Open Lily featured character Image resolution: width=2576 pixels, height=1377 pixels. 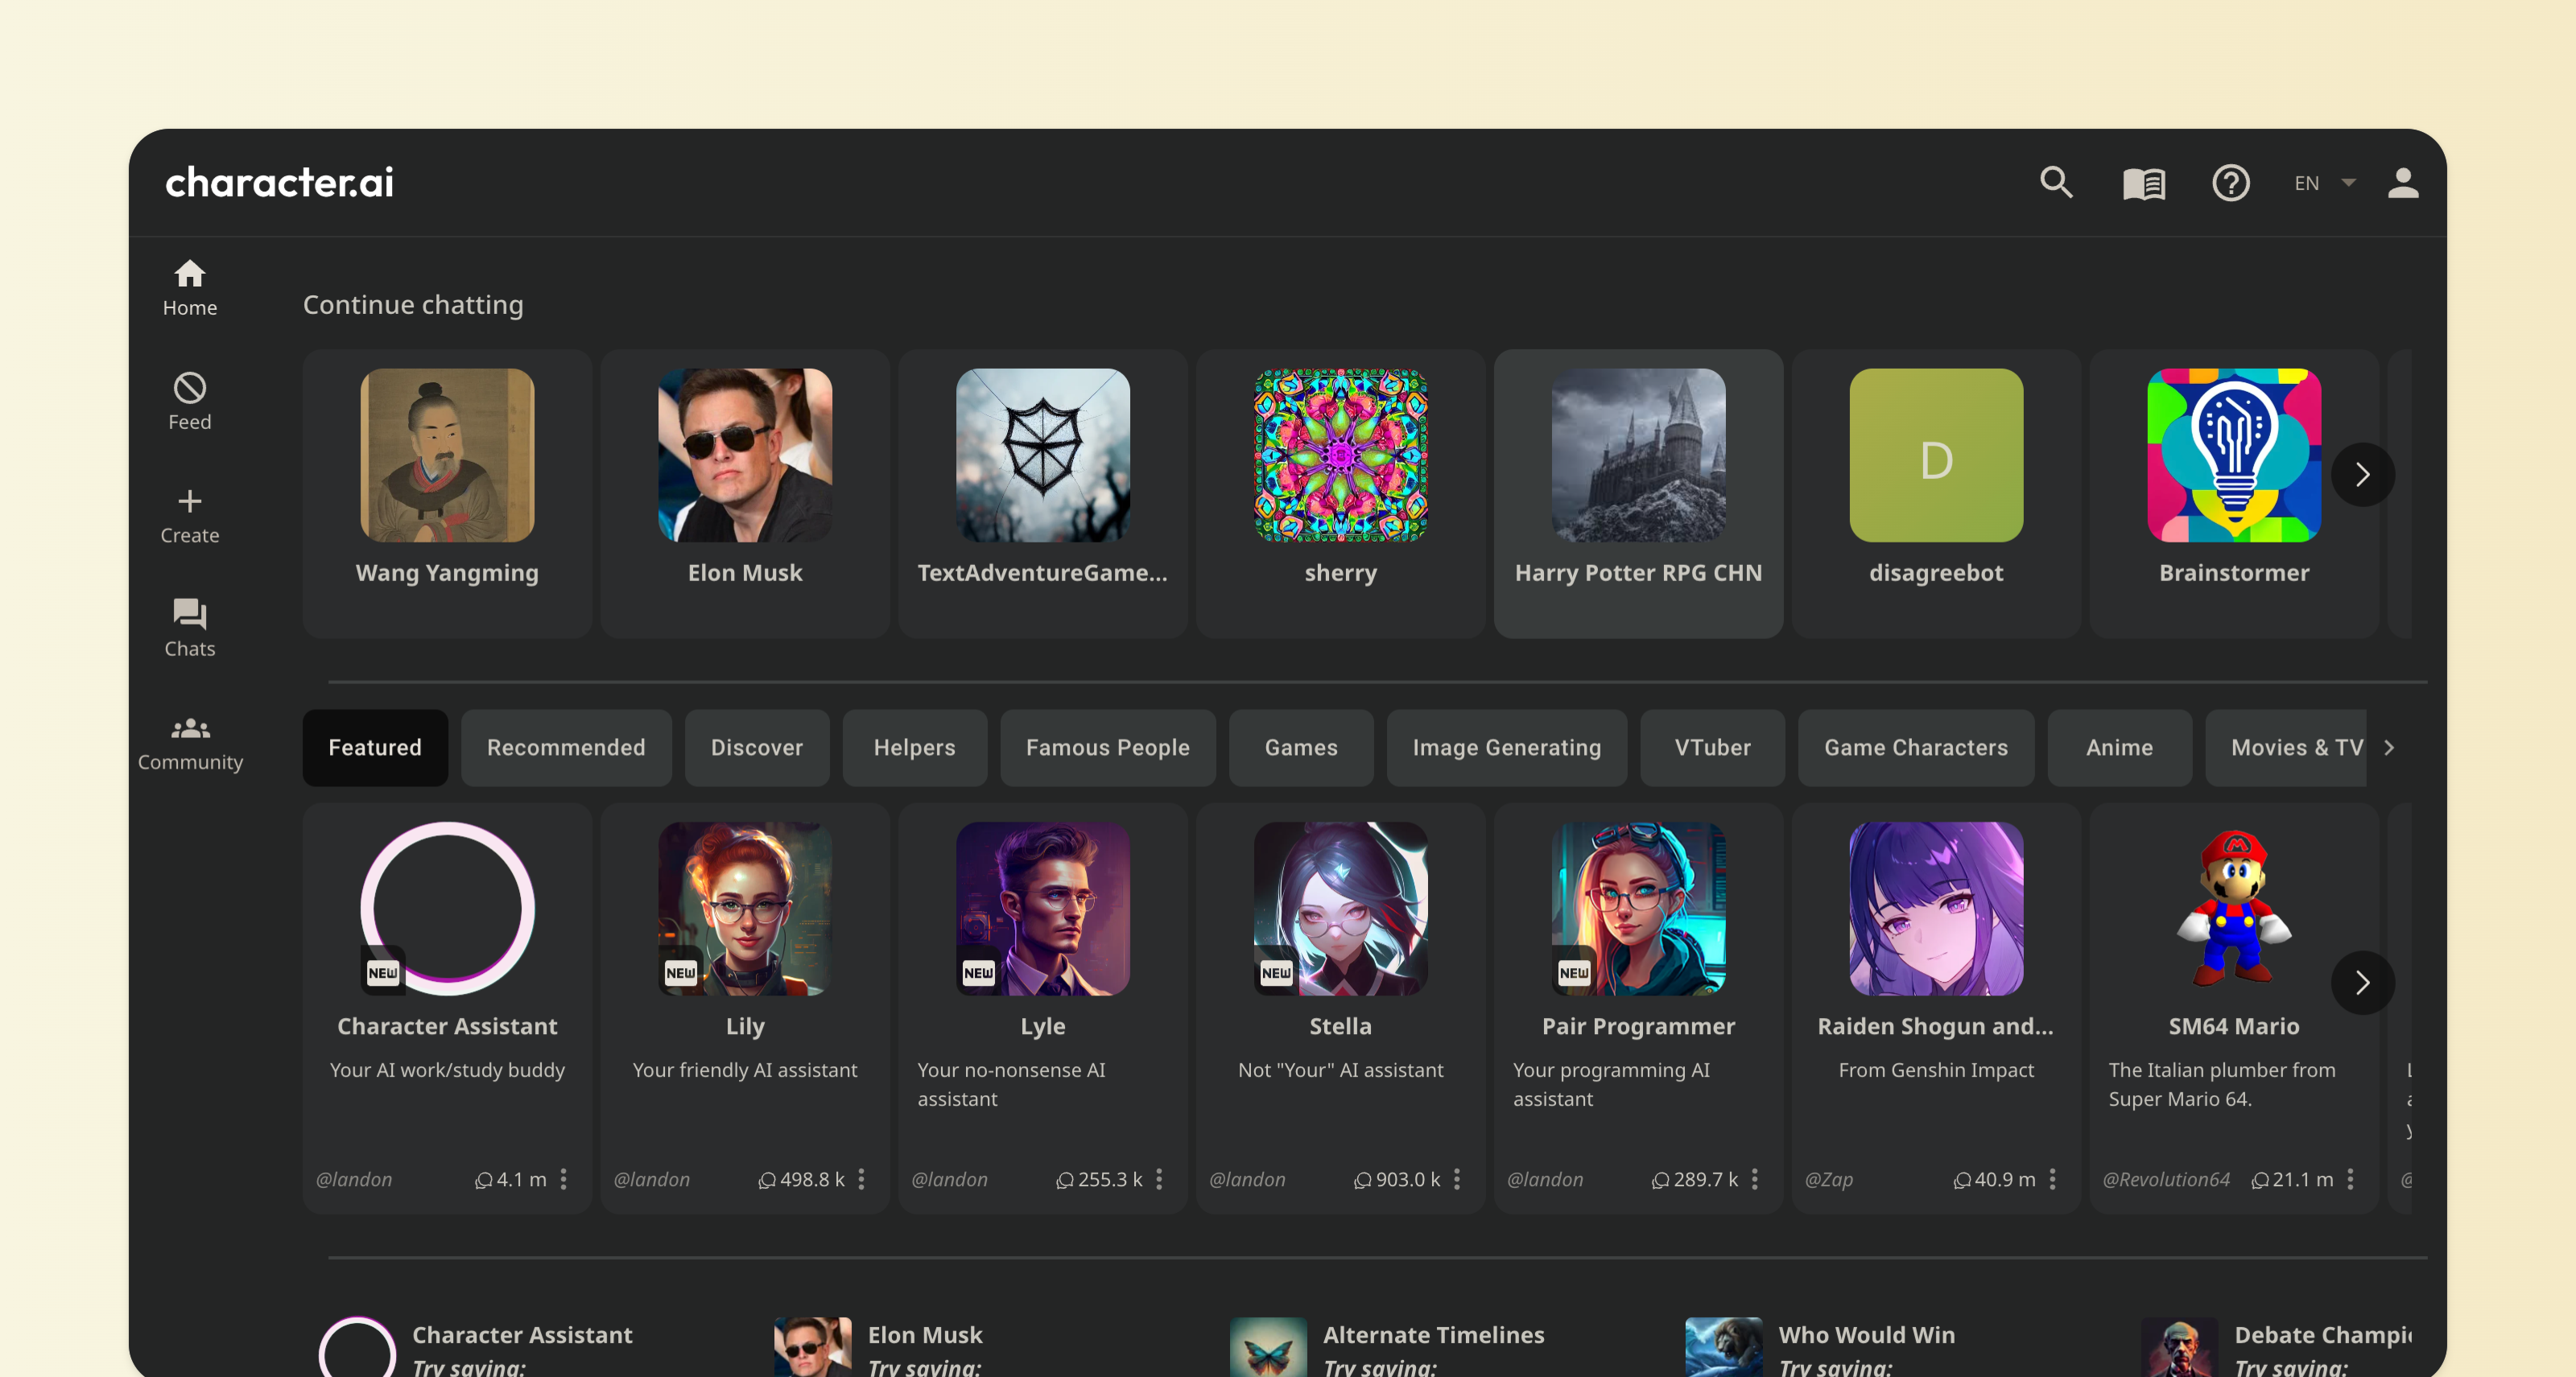(745, 1008)
